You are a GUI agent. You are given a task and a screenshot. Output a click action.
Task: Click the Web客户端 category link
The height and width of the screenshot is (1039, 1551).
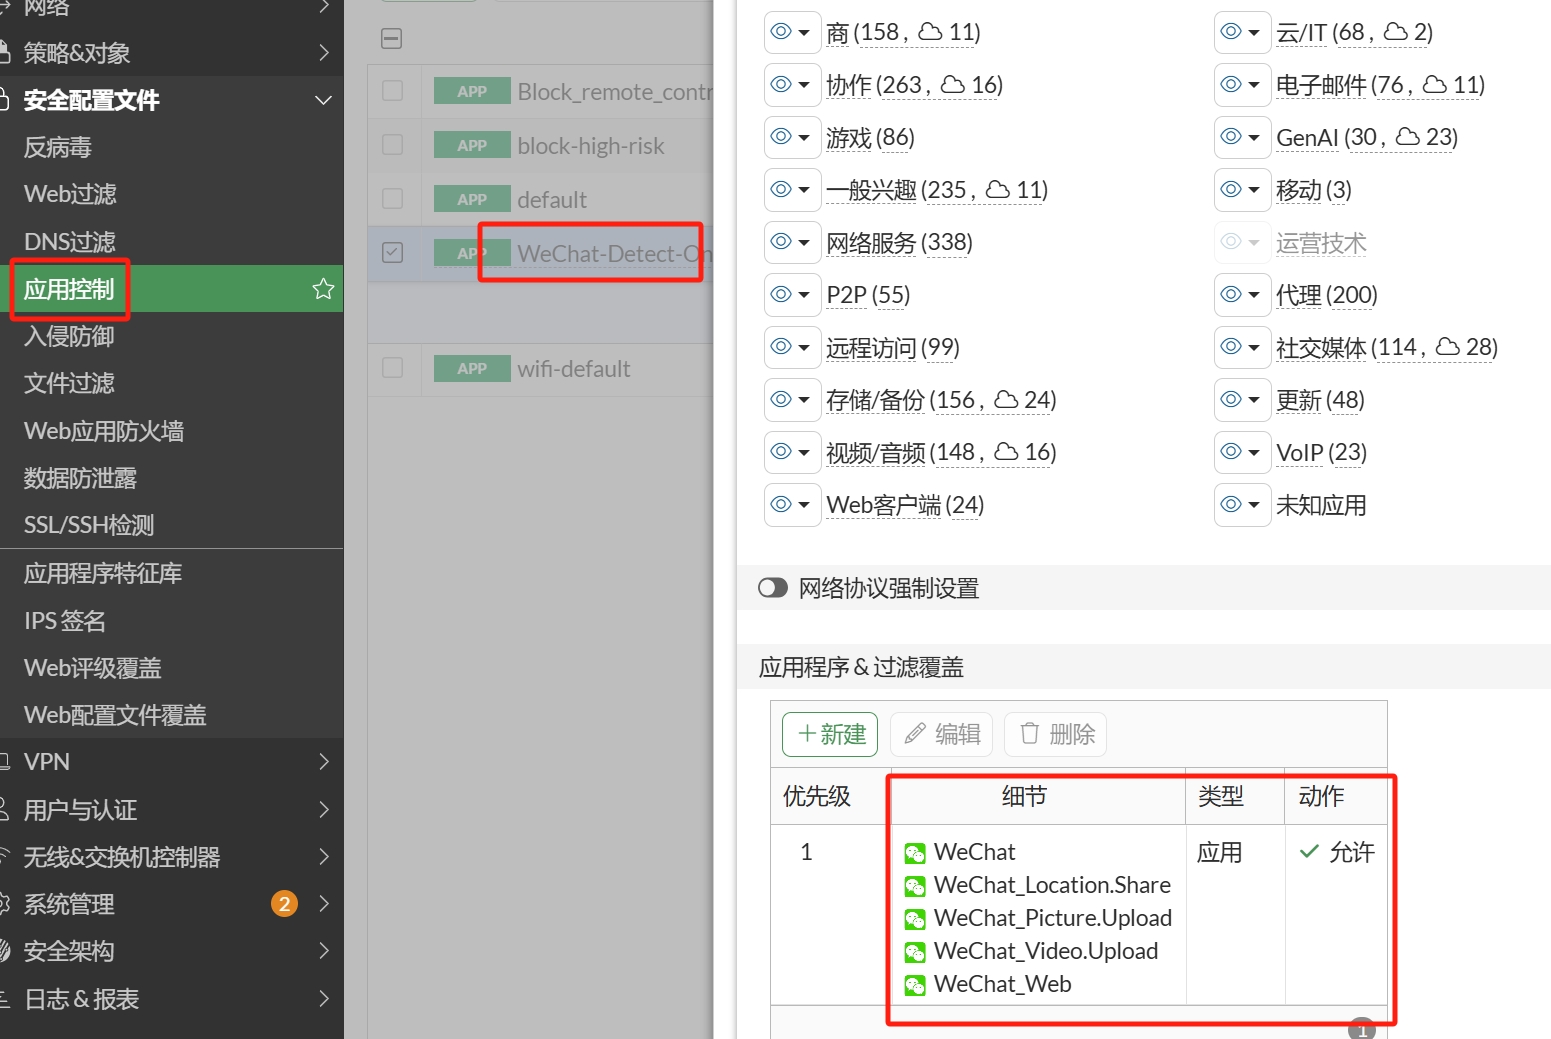pos(884,505)
